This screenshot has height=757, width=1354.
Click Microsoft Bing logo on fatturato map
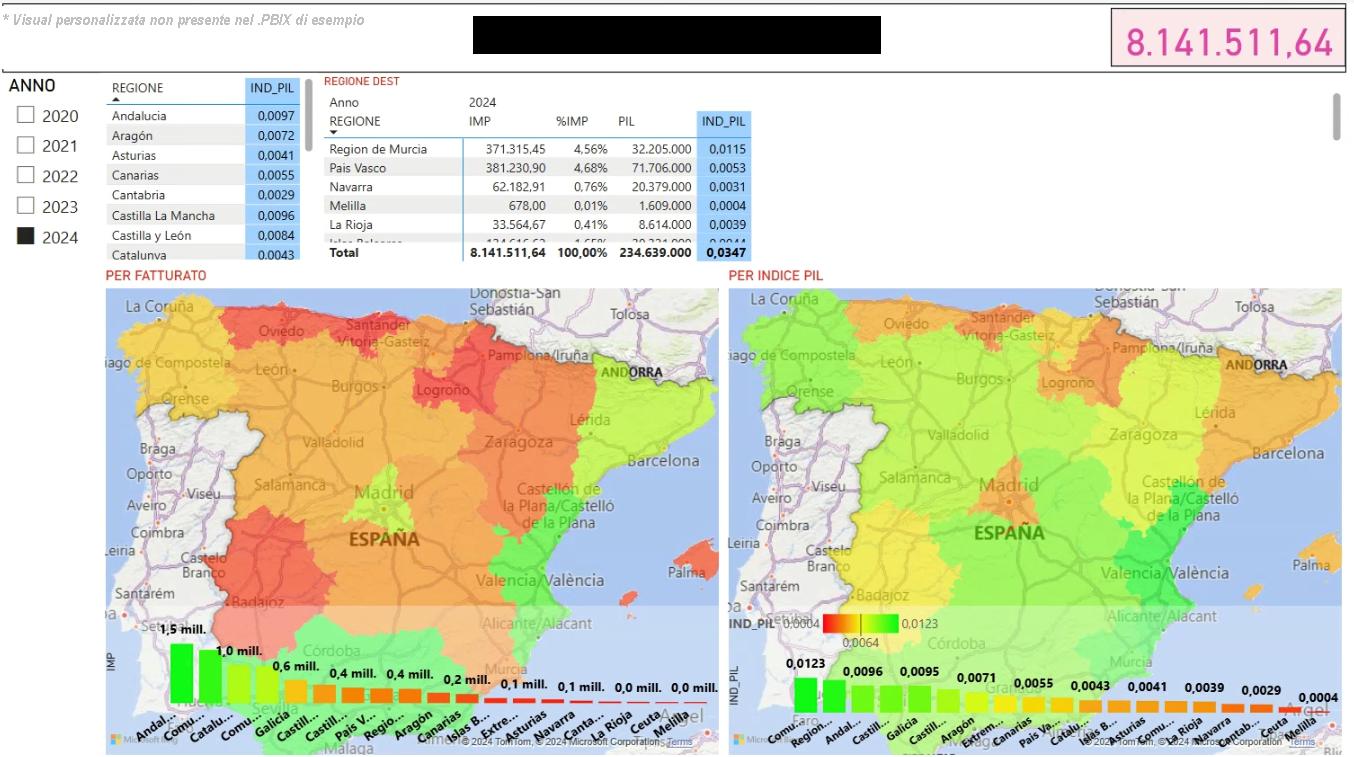(x=125, y=740)
